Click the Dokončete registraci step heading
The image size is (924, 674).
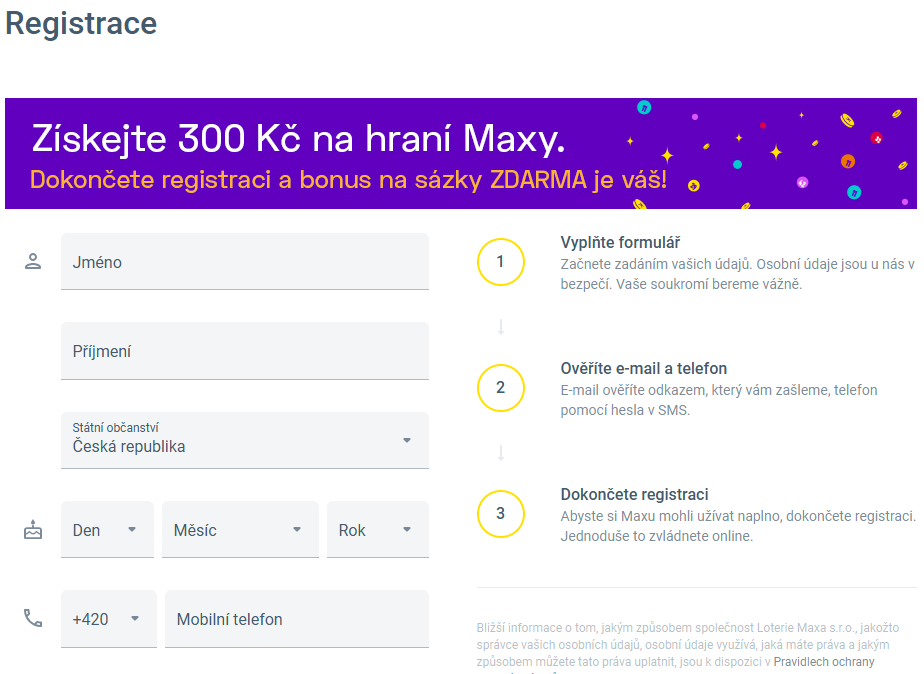point(634,494)
